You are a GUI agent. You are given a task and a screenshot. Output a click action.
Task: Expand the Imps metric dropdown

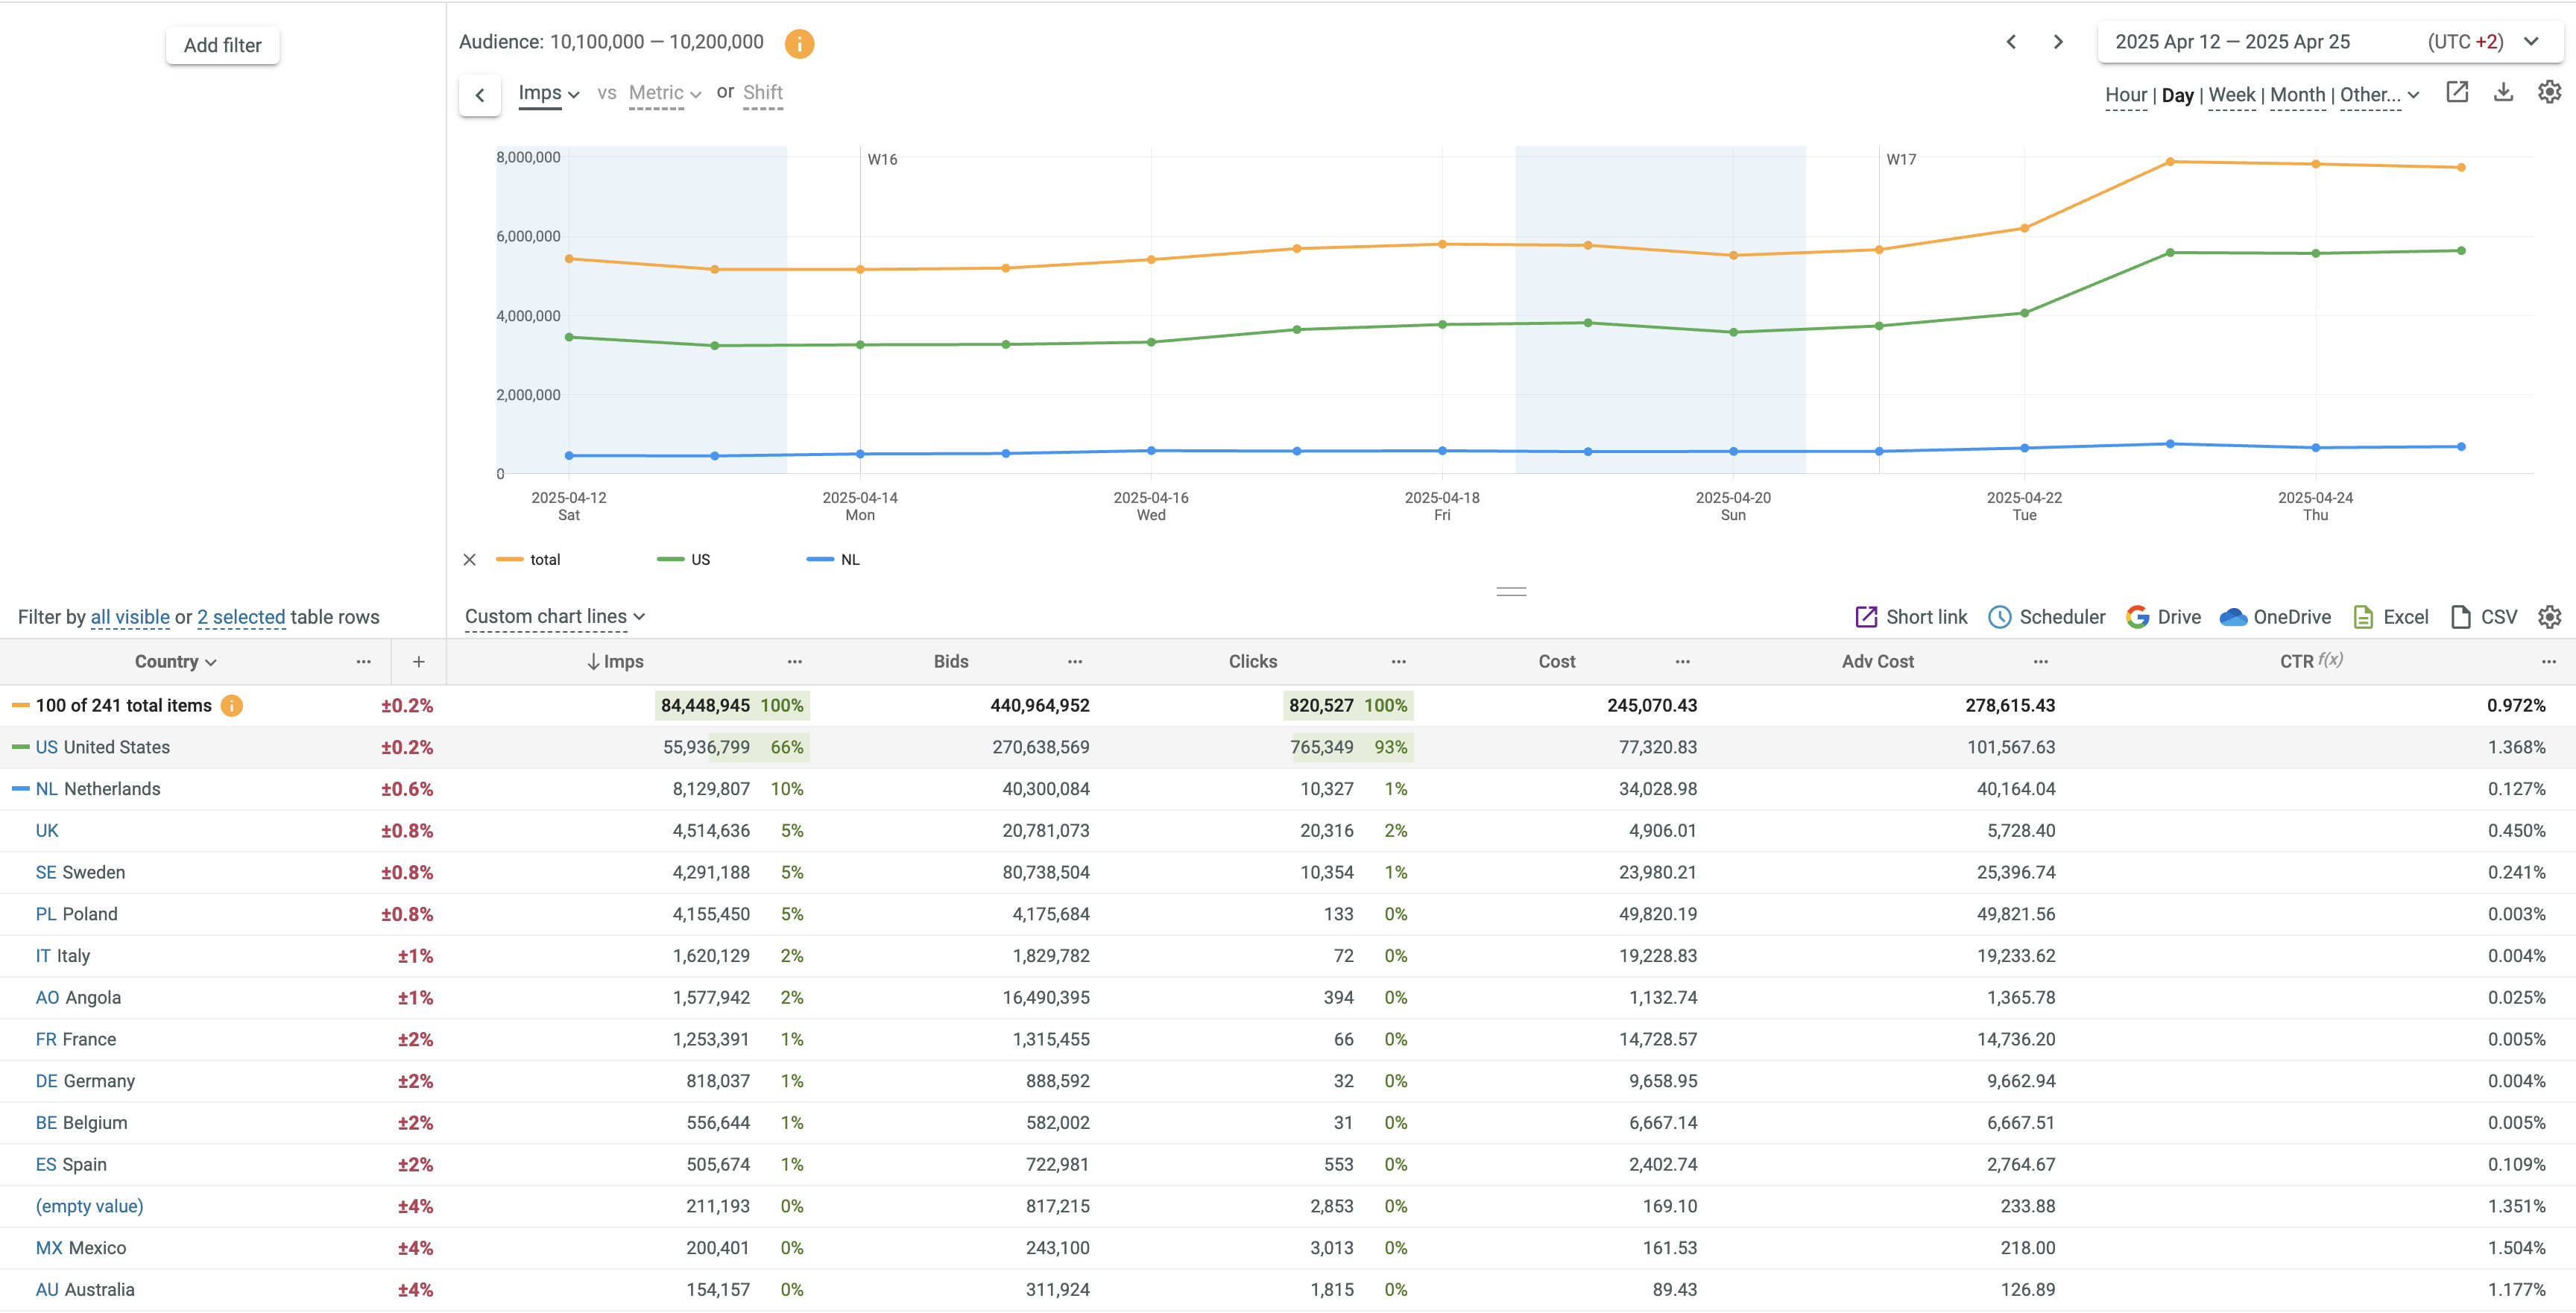548,93
